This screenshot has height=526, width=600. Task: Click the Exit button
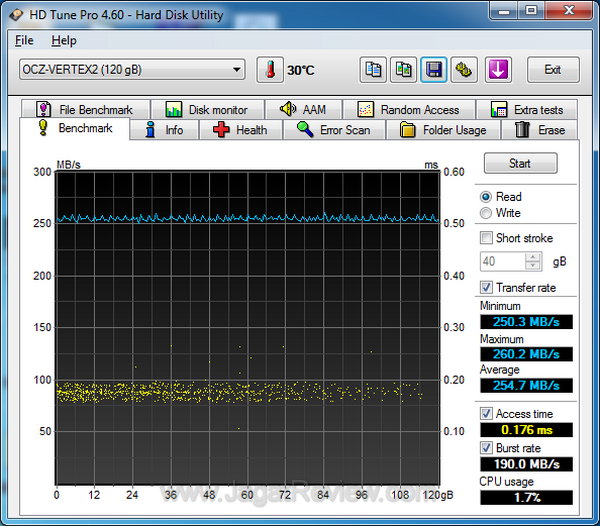(x=552, y=70)
